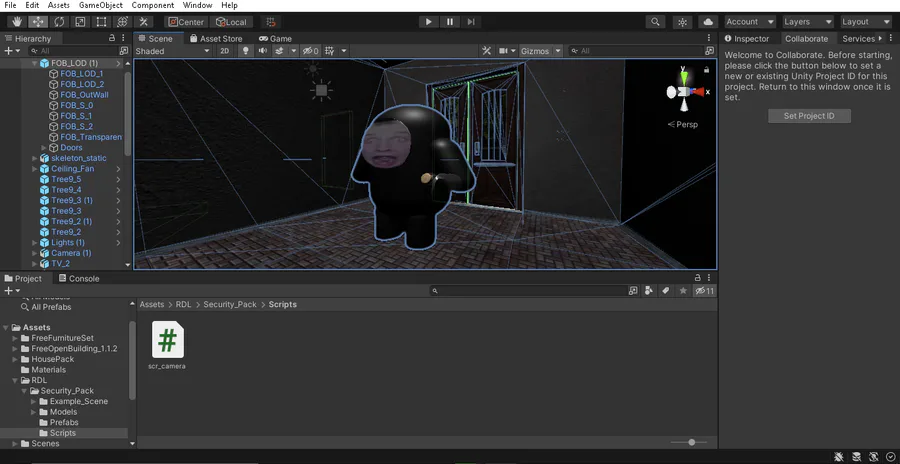The height and width of the screenshot is (464, 900).
Task: Toggle 2D scene view mode
Action: [x=224, y=51]
